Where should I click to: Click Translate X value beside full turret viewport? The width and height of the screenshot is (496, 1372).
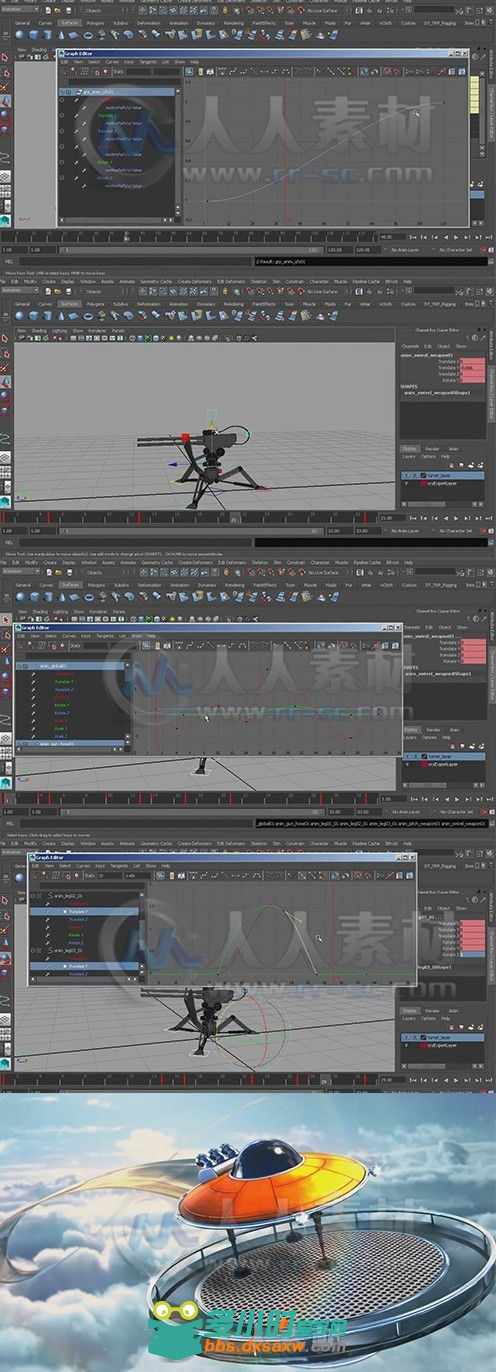[472, 361]
